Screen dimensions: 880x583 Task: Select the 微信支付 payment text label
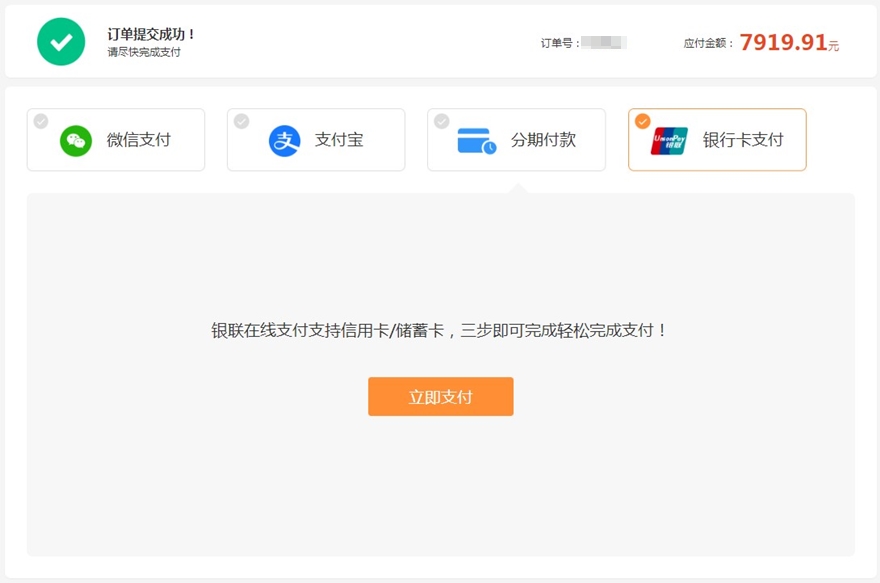pos(139,140)
